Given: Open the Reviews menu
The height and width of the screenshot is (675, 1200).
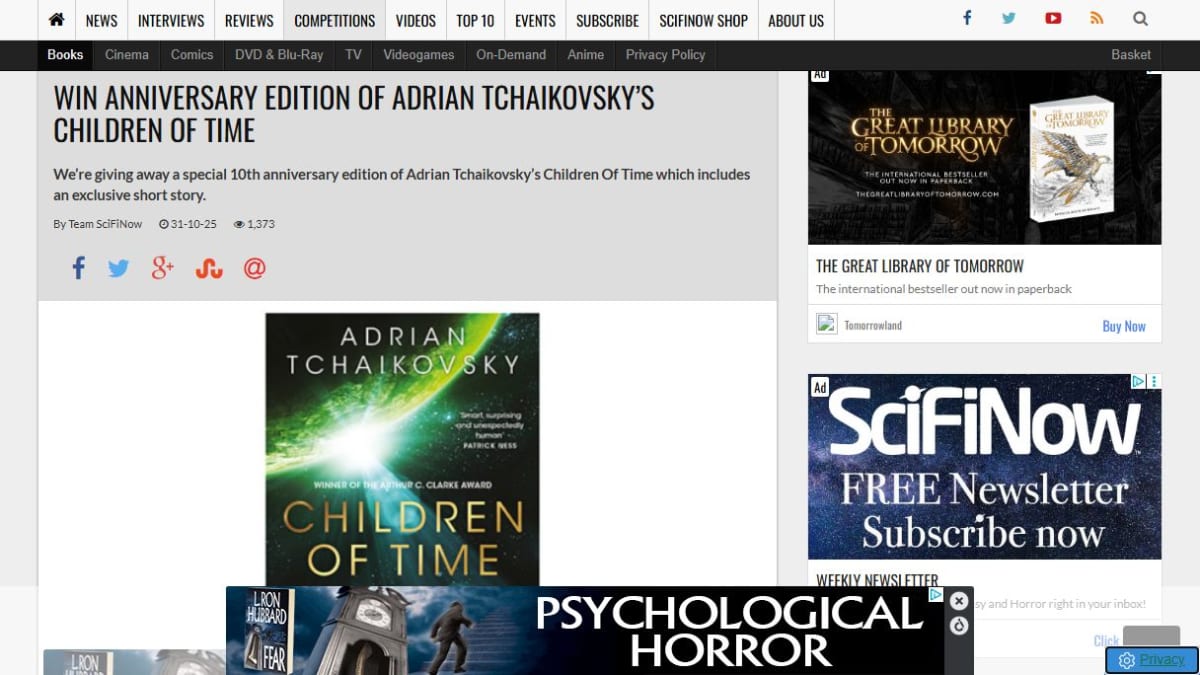Looking at the screenshot, I should point(249,20).
